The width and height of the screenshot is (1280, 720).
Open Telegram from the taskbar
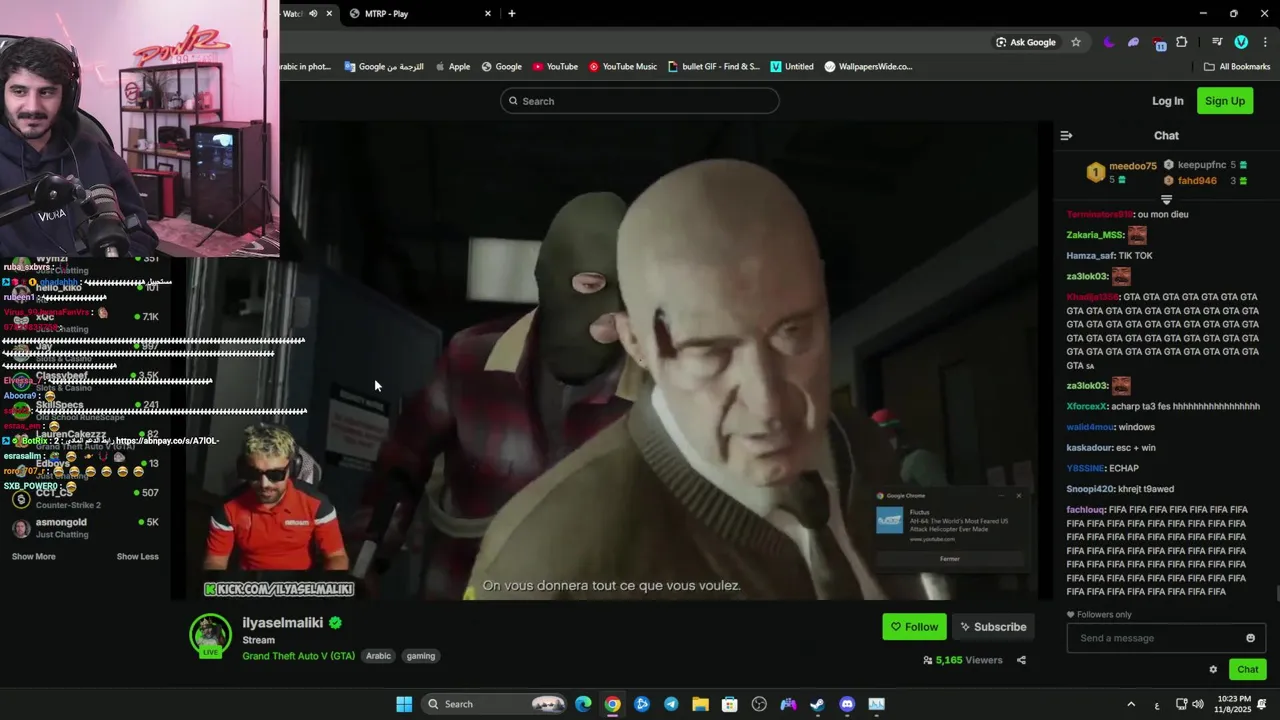click(x=671, y=704)
